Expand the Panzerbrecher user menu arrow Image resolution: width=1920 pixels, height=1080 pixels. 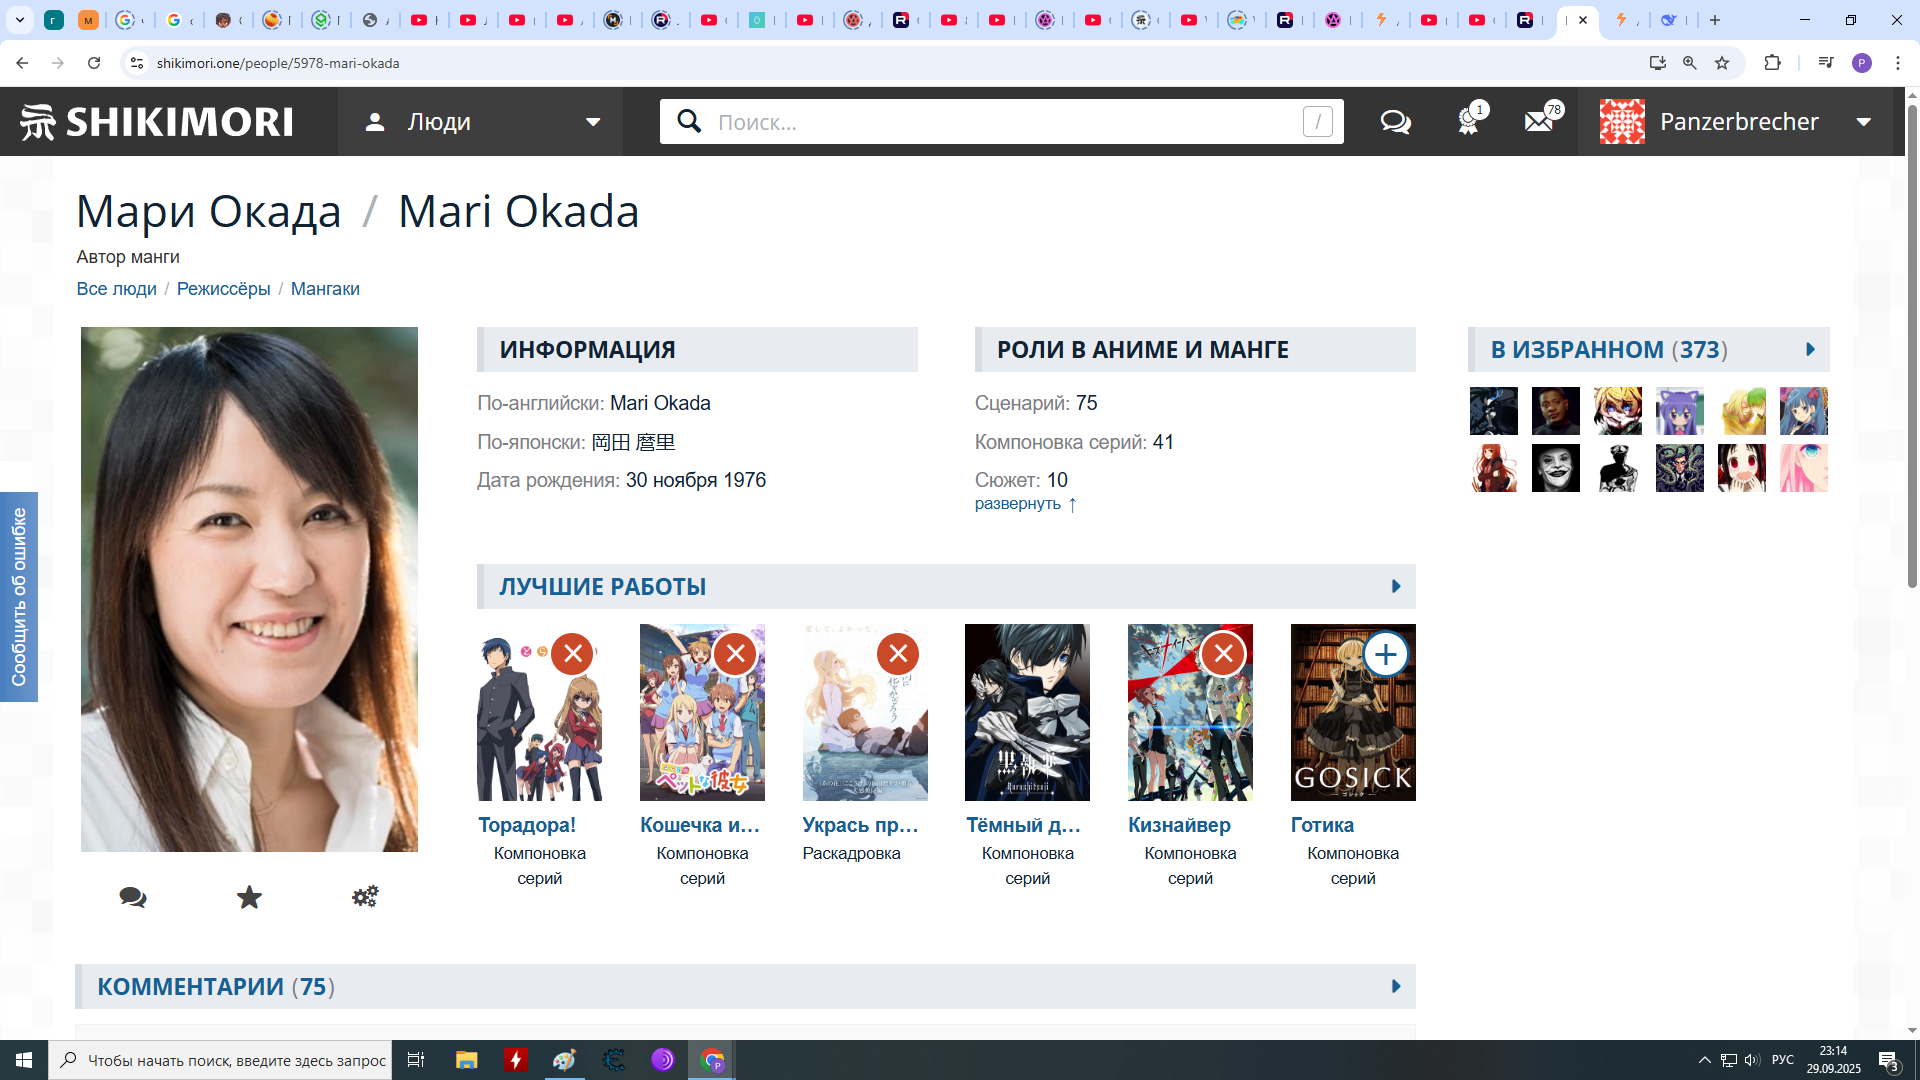[x=1864, y=122]
